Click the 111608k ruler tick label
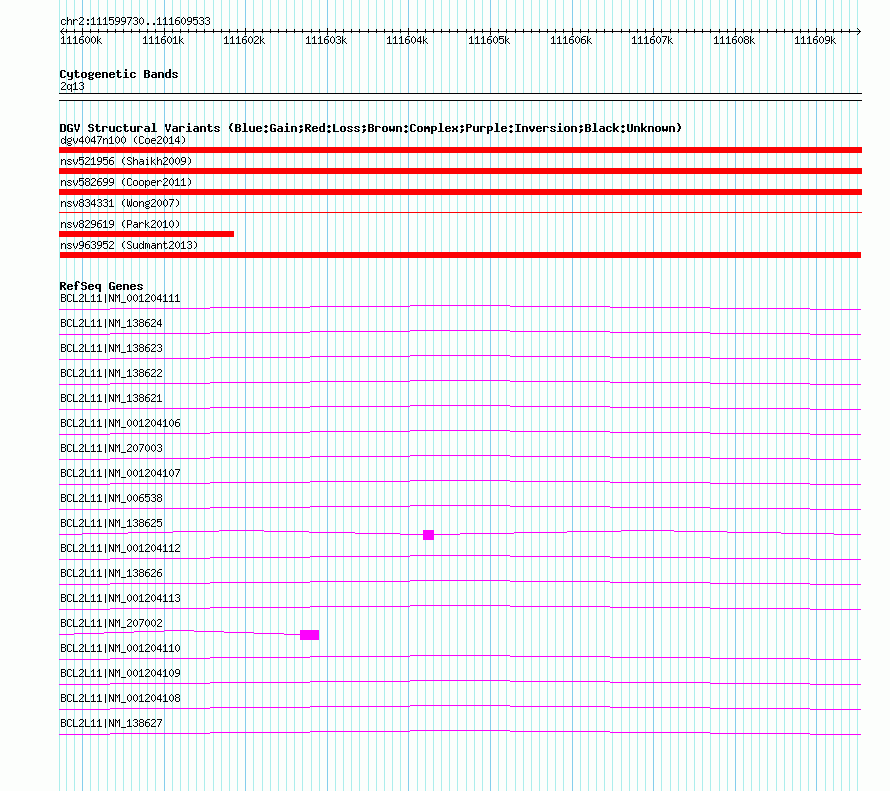The width and height of the screenshot is (890, 791). pyautogui.click(x=734, y=40)
